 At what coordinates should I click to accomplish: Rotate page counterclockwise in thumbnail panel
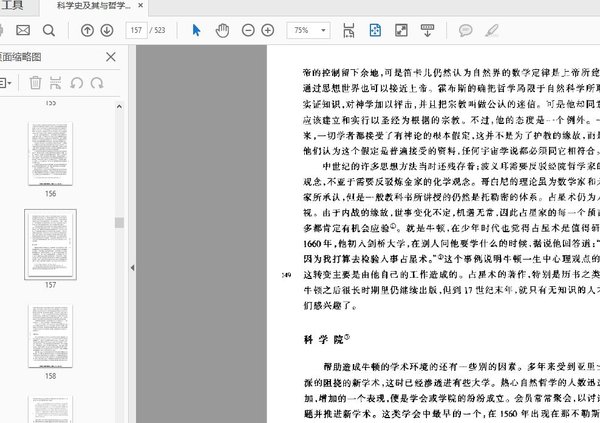click(x=77, y=83)
